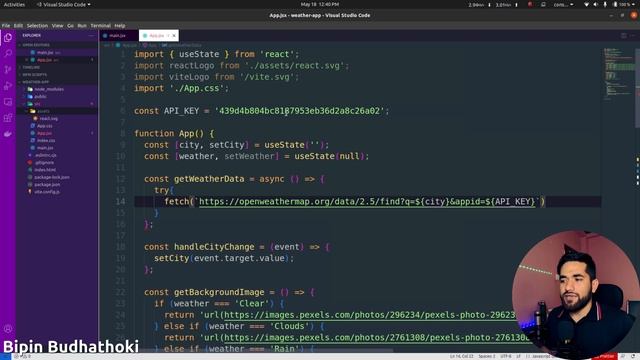Open package-lock.json file
640x360 pixels.
coord(56,177)
